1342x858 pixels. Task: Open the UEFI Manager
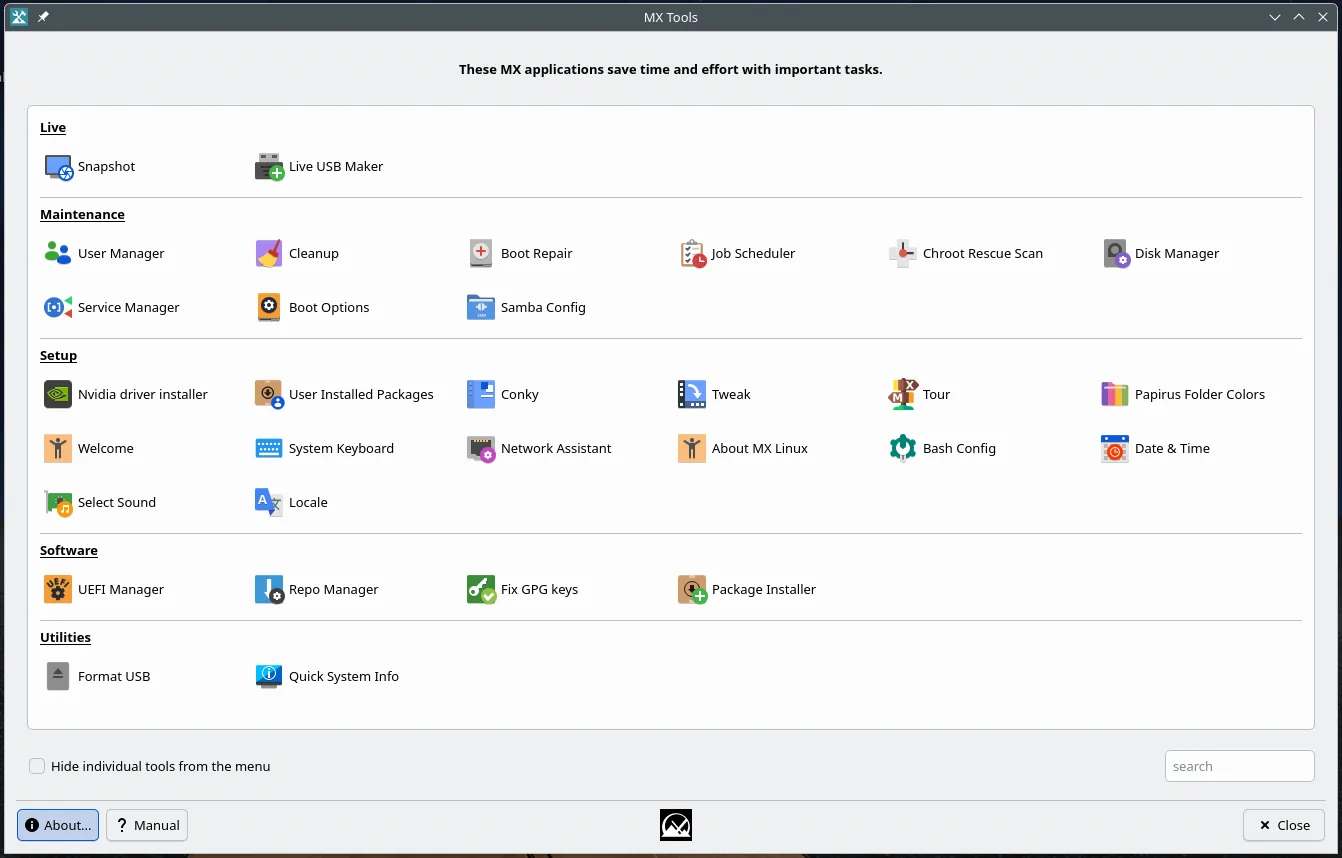104,589
